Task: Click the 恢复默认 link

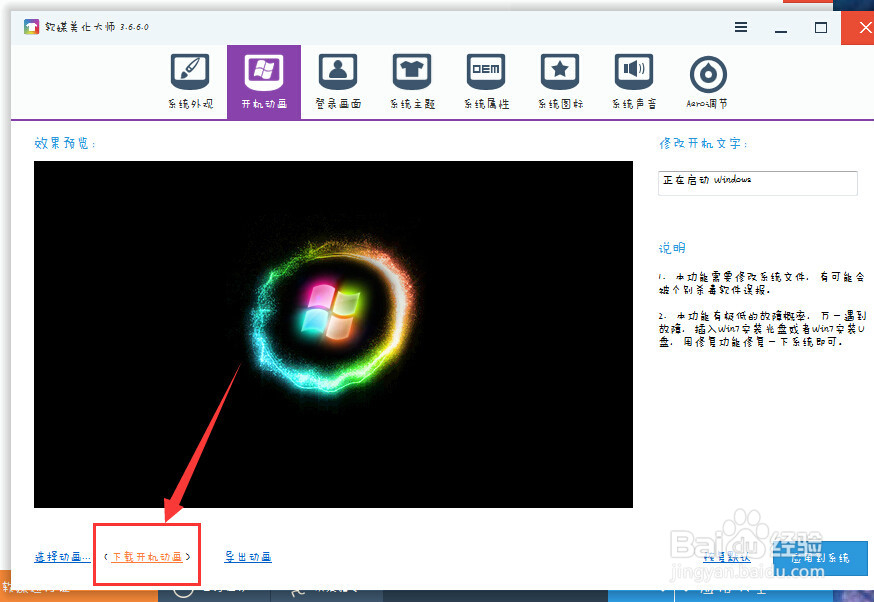Action: [726, 557]
